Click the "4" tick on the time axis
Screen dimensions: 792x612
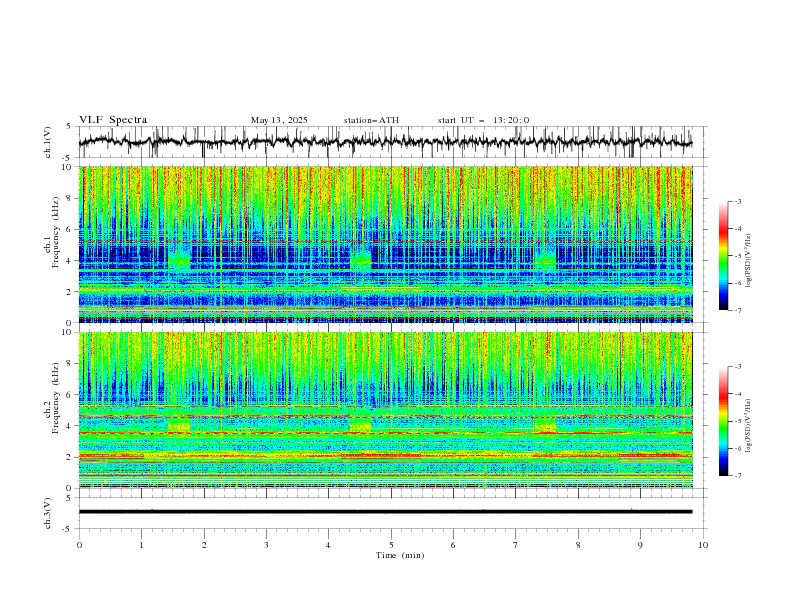[328, 545]
